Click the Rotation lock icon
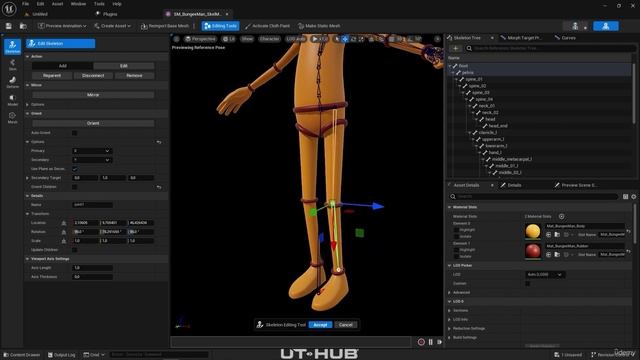This screenshot has height=360, width=640. [64, 232]
